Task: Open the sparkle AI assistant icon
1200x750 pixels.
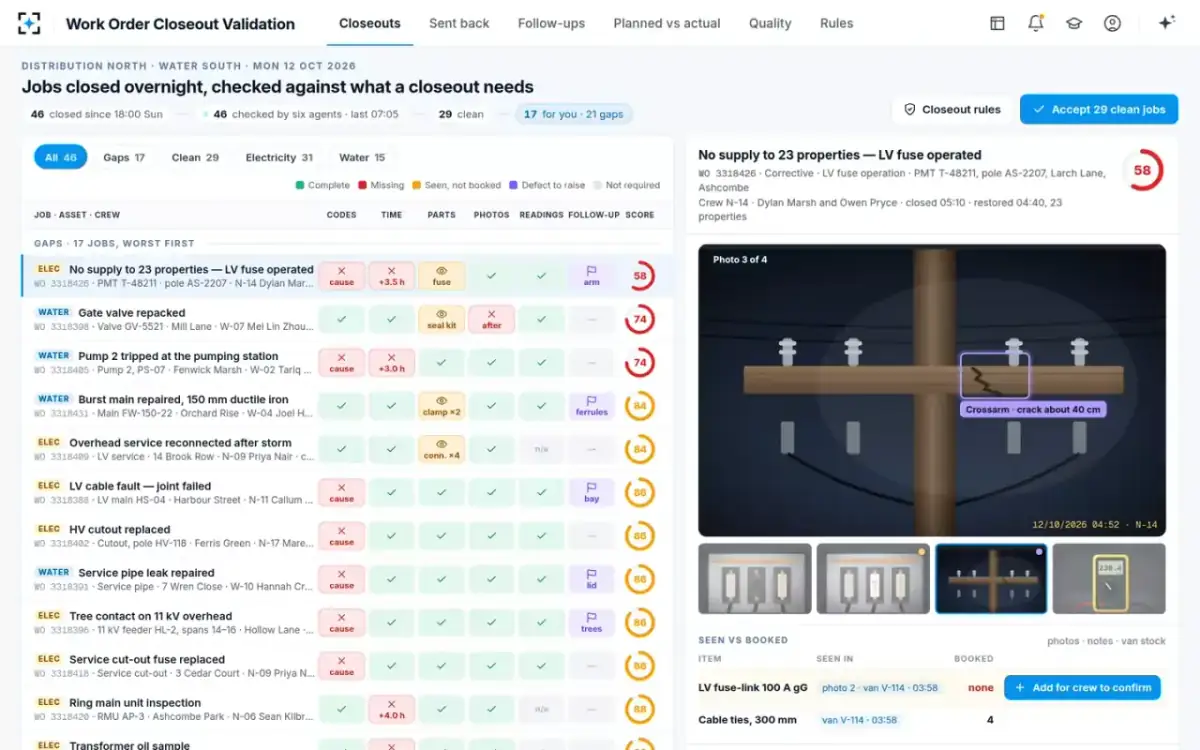Action: [x=1166, y=23]
